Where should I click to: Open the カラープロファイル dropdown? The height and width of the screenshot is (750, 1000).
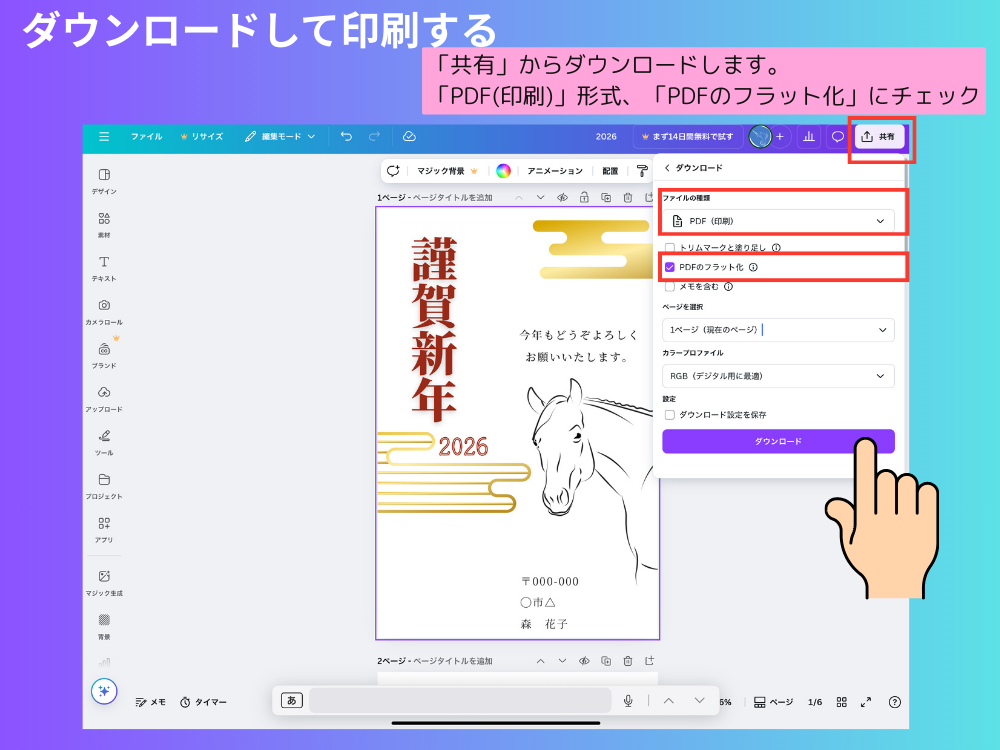pos(778,376)
